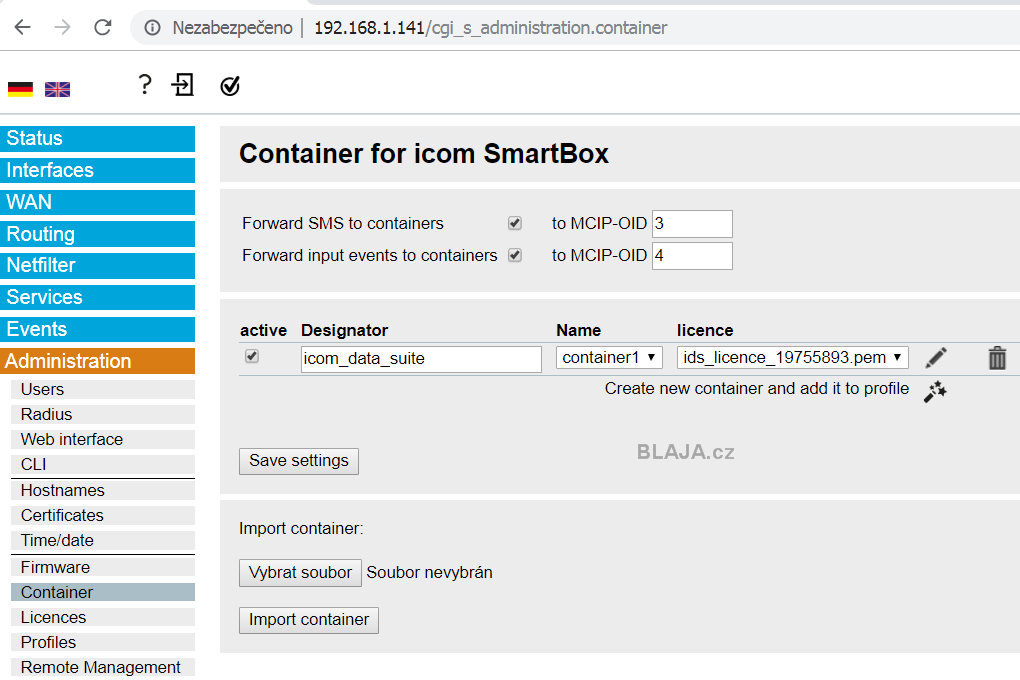Screen dimensions: 1020x680
Task: Toggle Forward input events to containers checkbox
Action: [x=515, y=255]
